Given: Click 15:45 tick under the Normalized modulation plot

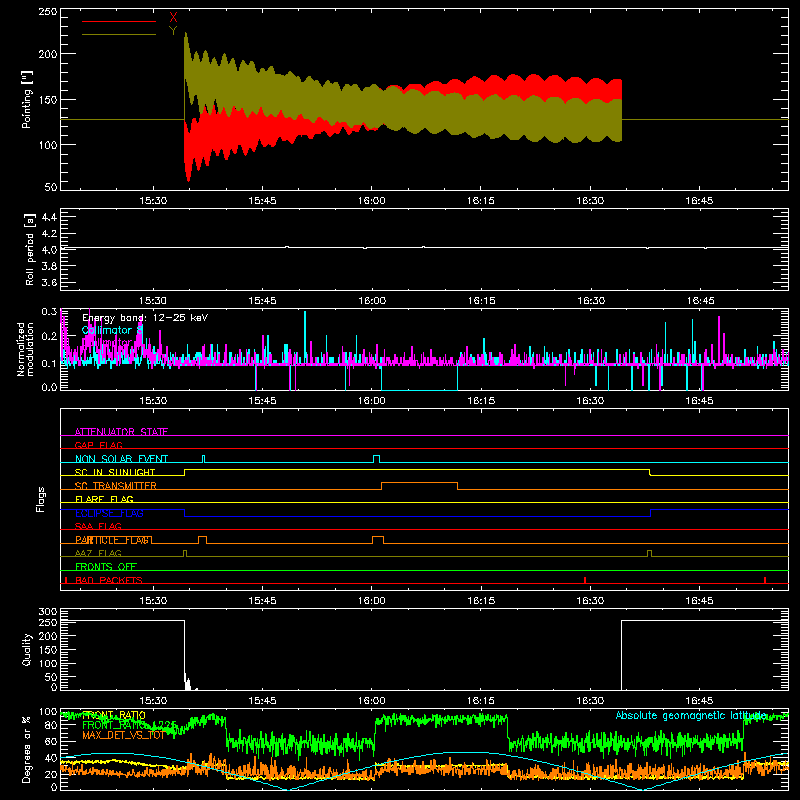Looking at the screenshot, I should tap(262, 401).
